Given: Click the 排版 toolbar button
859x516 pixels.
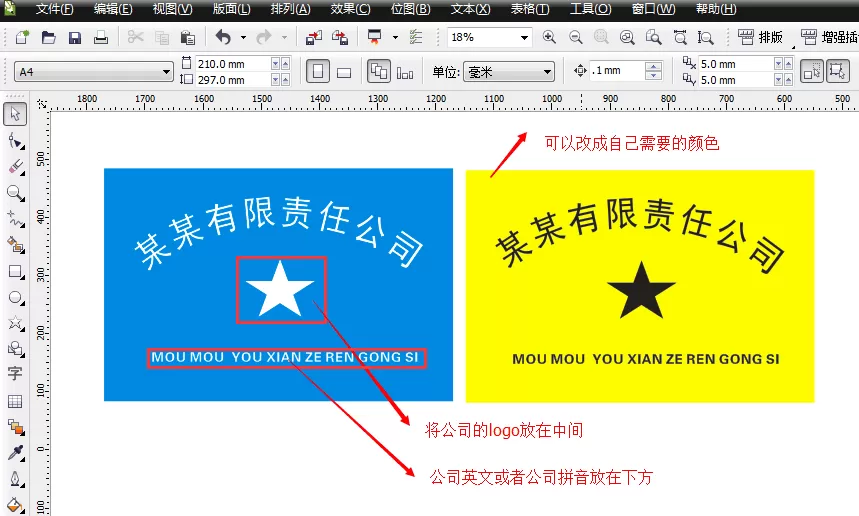Looking at the screenshot, I should click(760, 37).
